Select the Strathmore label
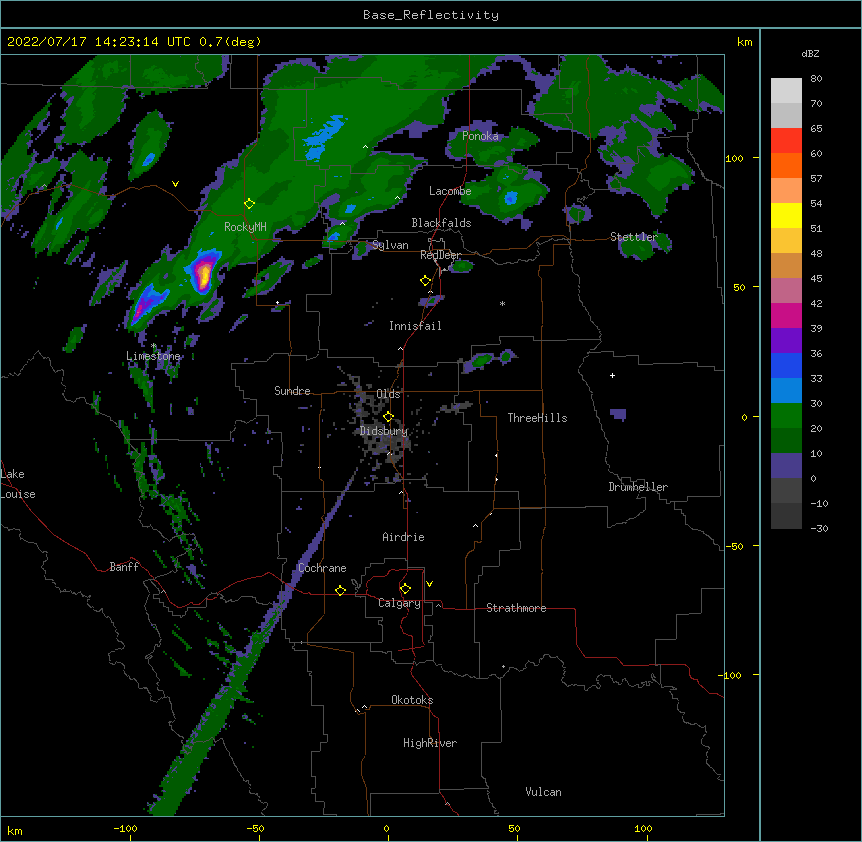 pyautogui.click(x=516, y=608)
